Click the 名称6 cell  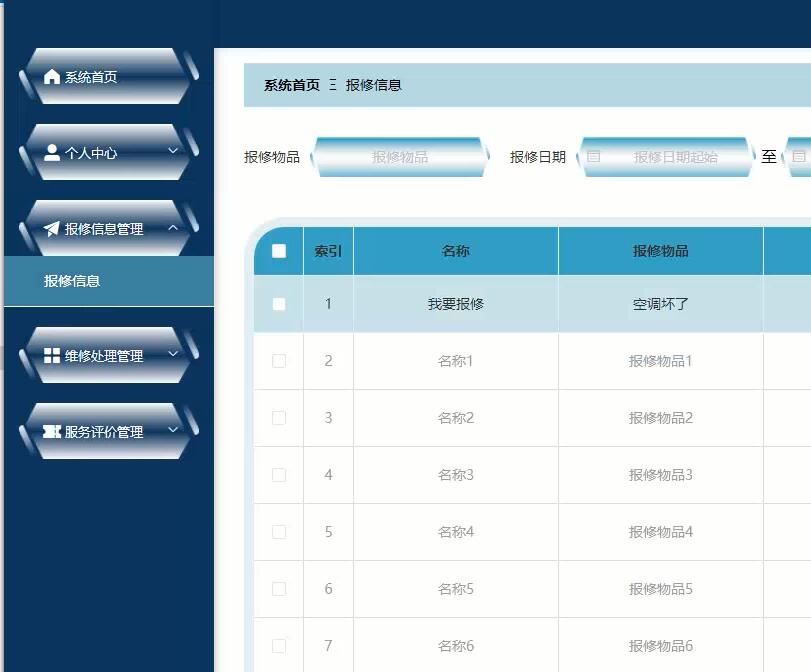tap(456, 645)
